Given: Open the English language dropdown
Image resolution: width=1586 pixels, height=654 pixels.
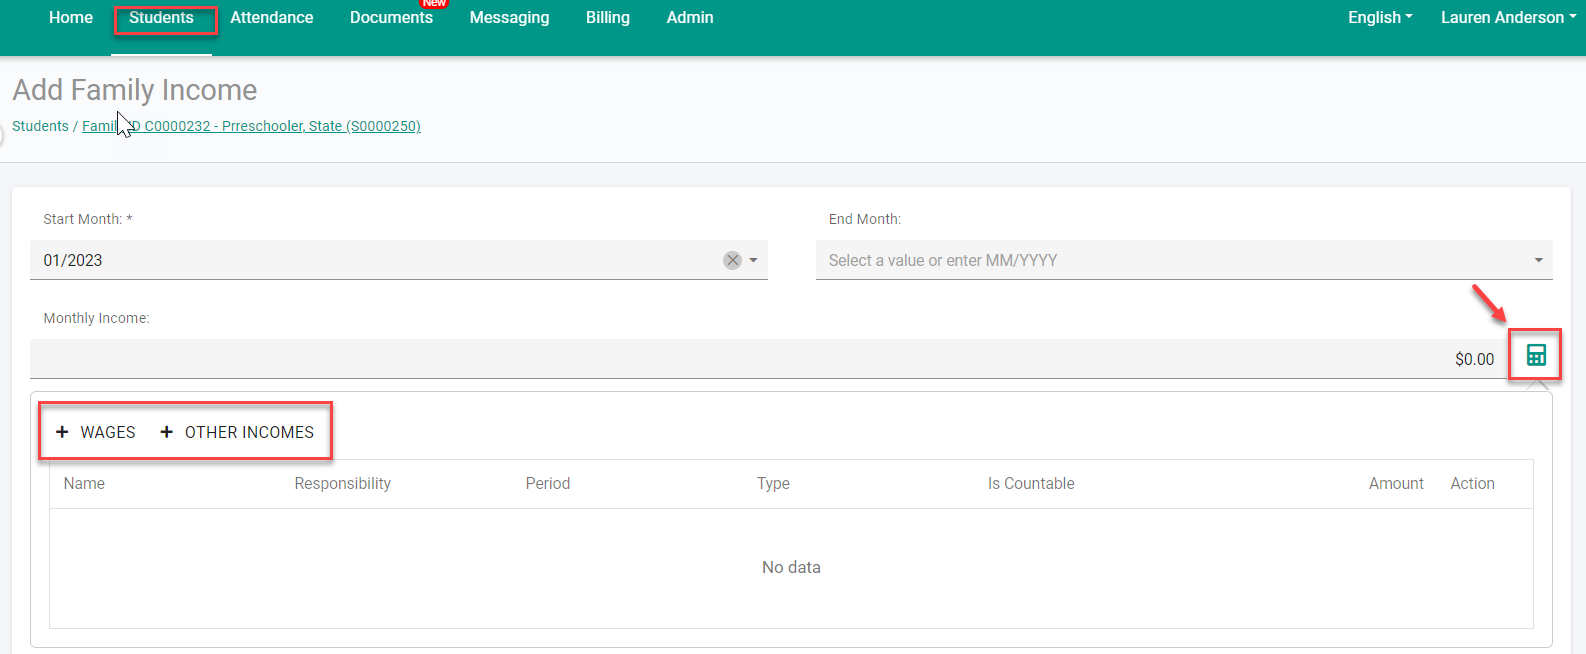Looking at the screenshot, I should 1380,18.
